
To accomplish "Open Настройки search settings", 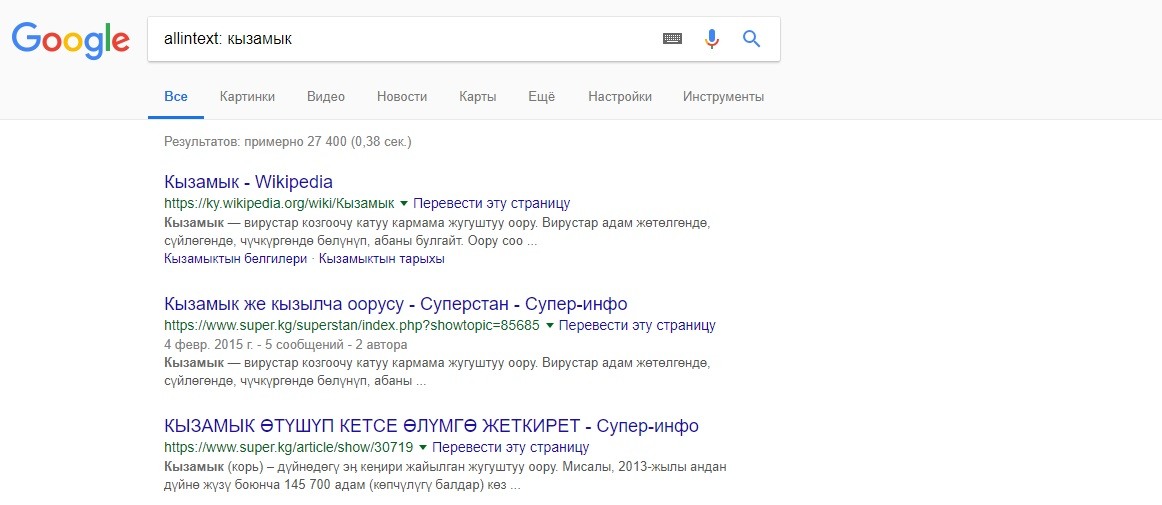I will pyautogui.click(x=620, y=97).
